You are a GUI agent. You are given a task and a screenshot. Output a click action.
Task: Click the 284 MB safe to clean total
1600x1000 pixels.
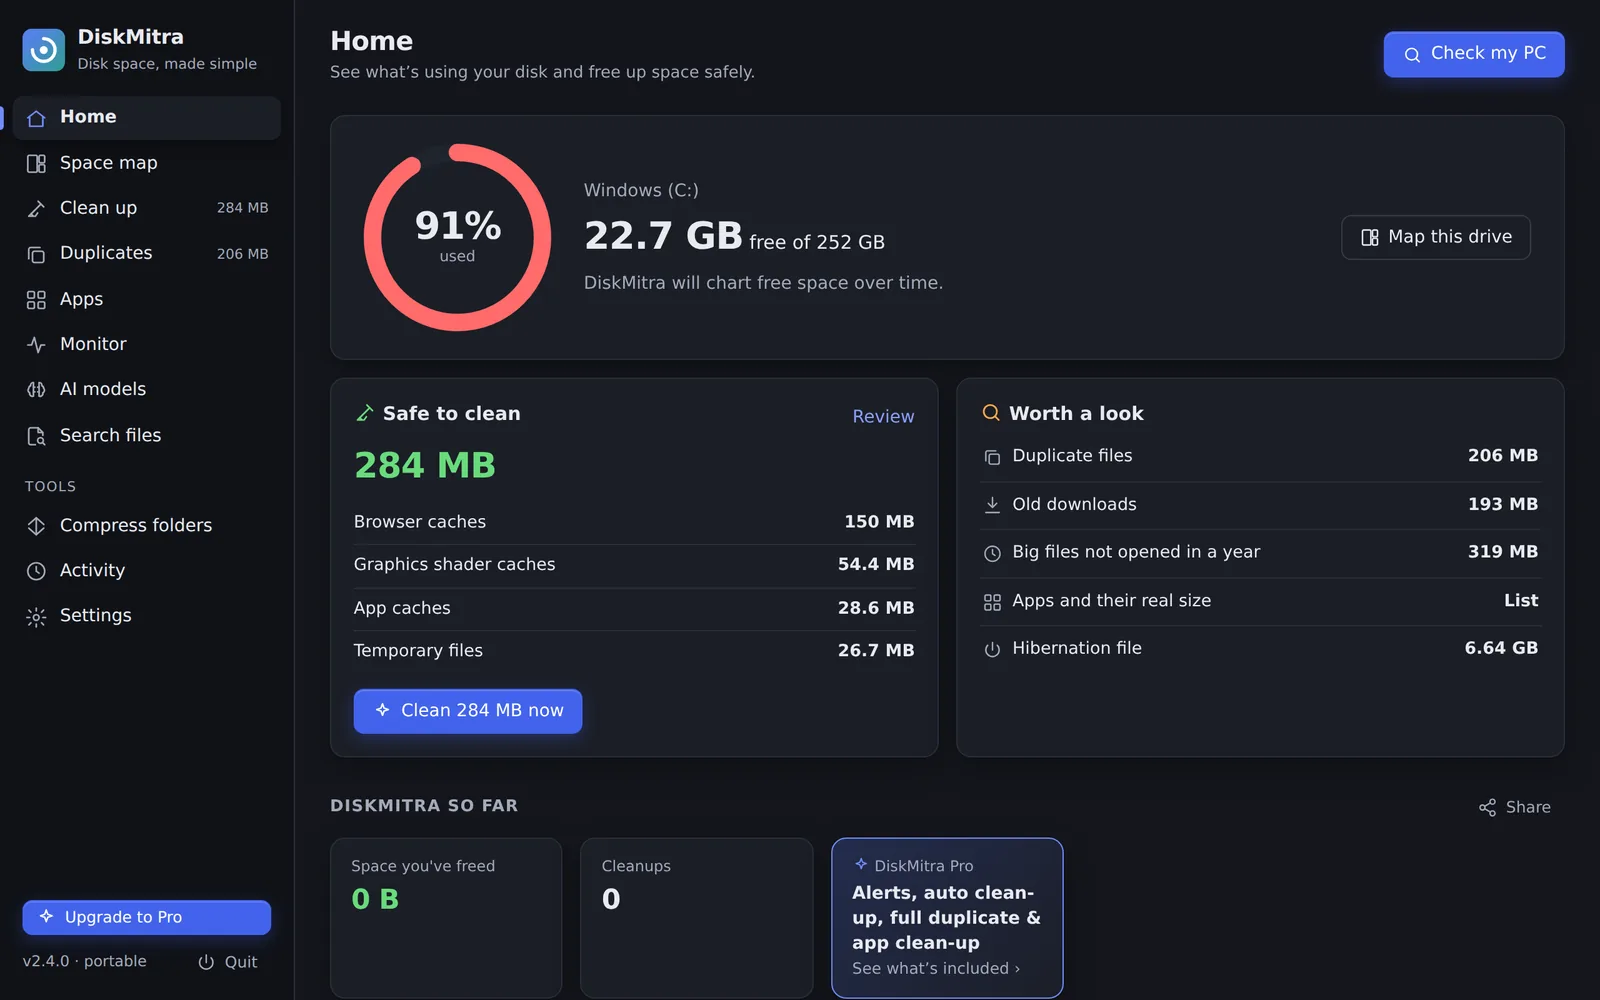click(x=425, y=465)
